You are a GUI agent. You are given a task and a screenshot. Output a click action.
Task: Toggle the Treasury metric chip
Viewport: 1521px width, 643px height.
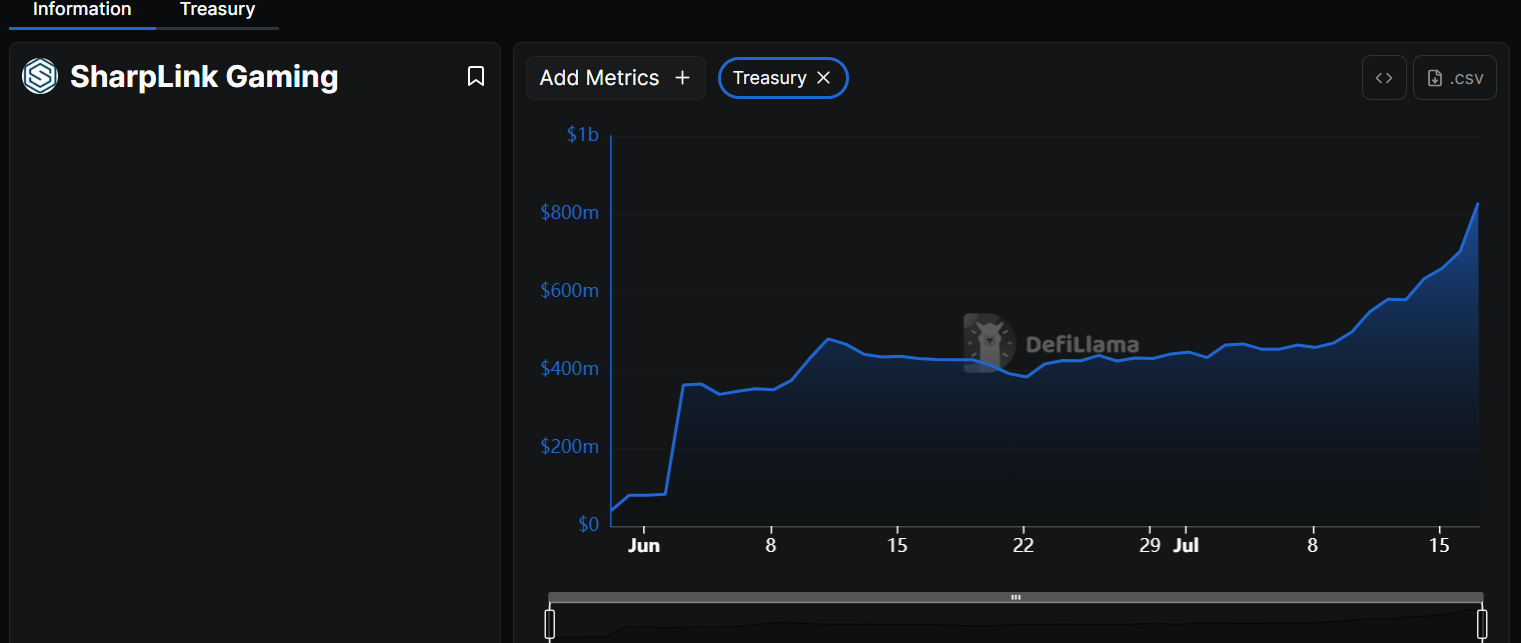(783, 78)
